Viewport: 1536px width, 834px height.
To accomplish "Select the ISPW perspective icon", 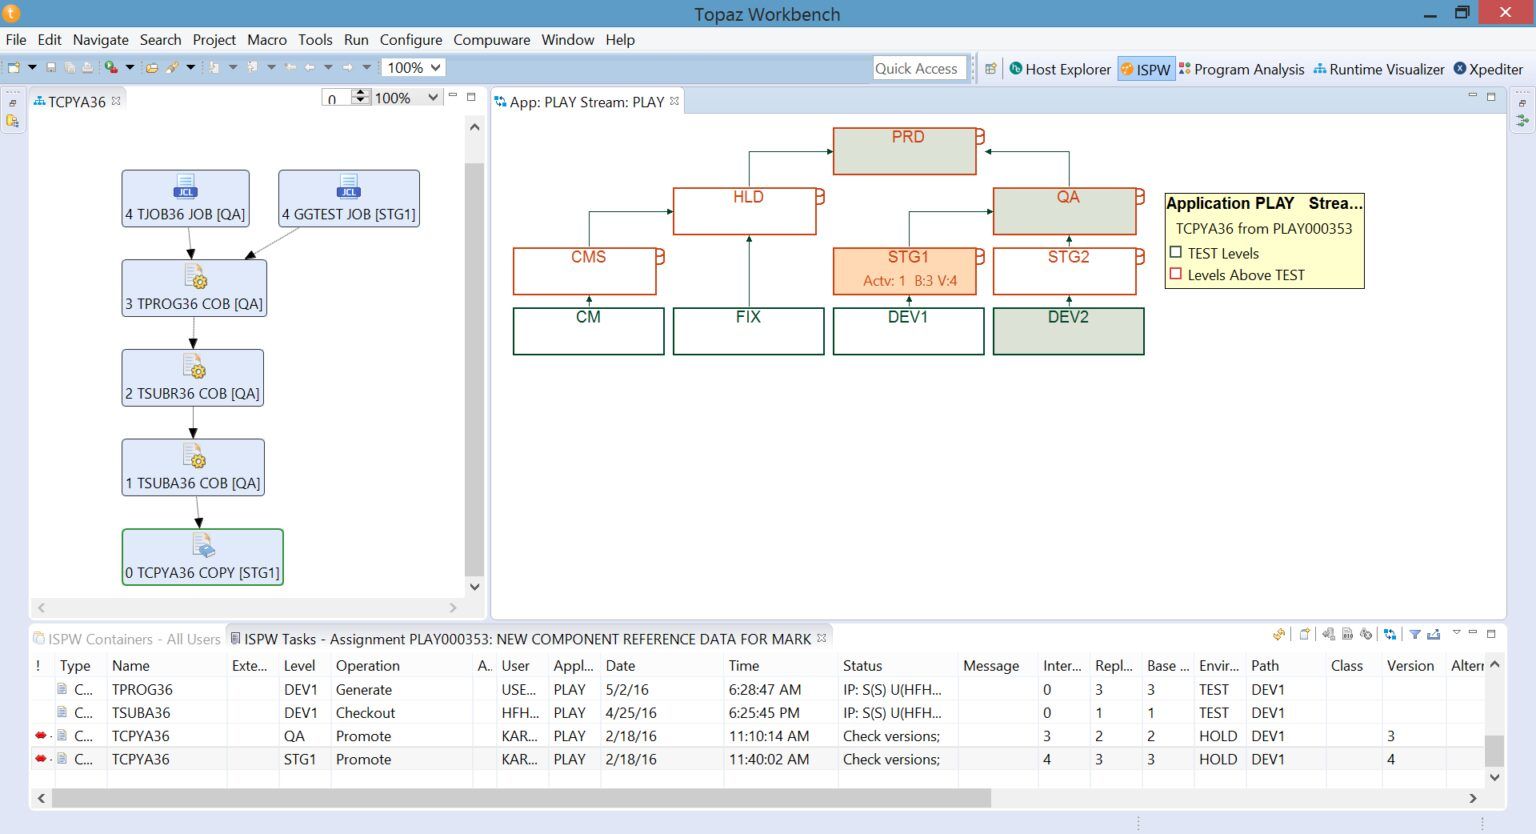I will point(1146,69).
